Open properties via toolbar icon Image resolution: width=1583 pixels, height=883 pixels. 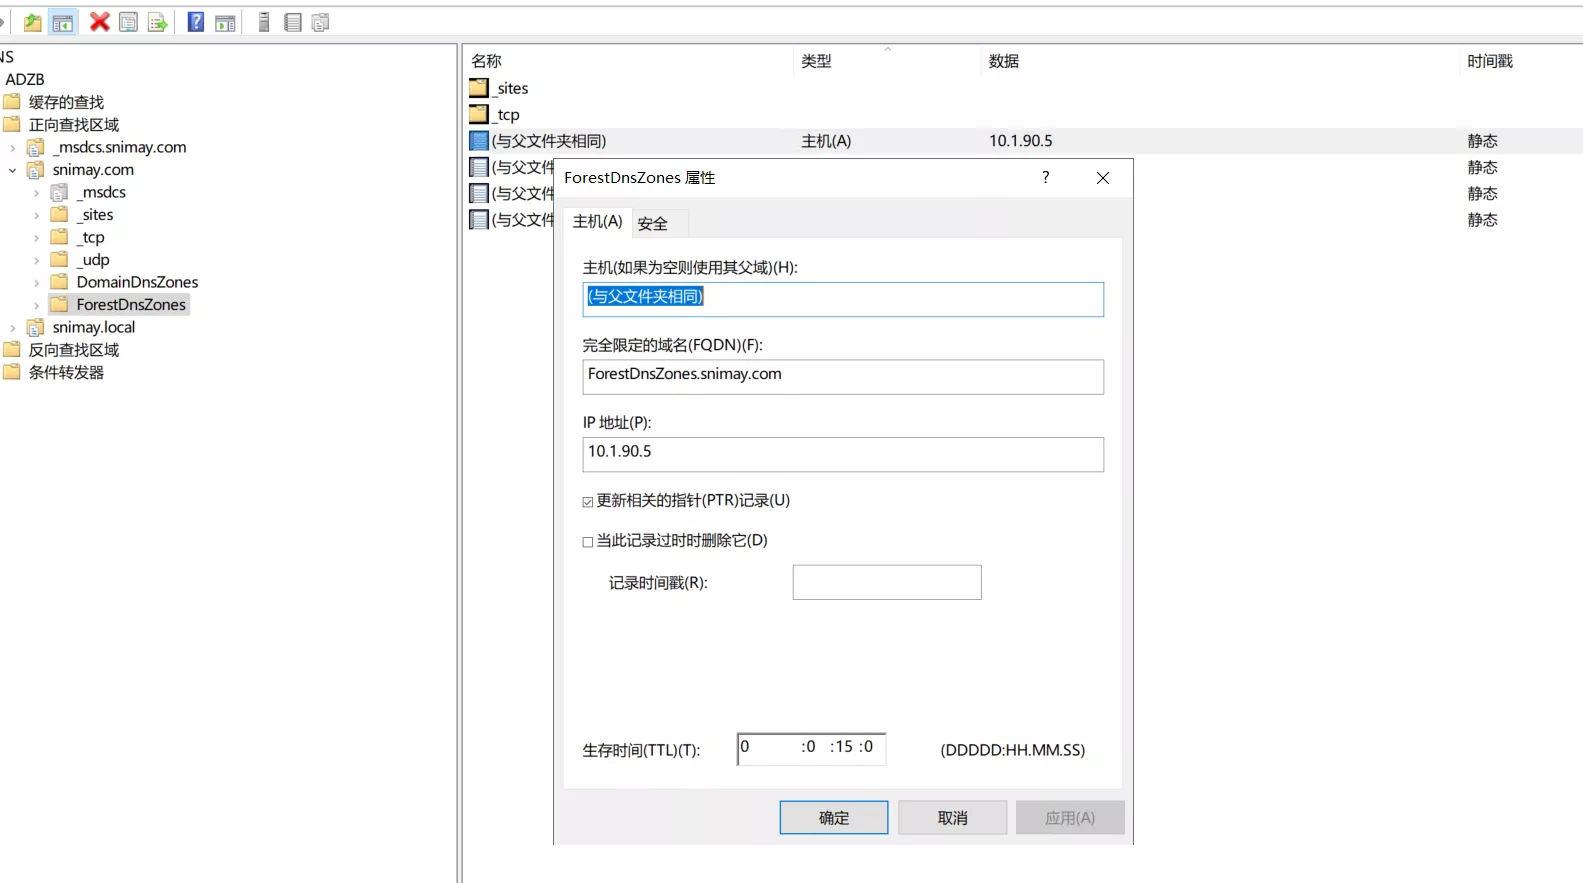(x=128, y=22)
